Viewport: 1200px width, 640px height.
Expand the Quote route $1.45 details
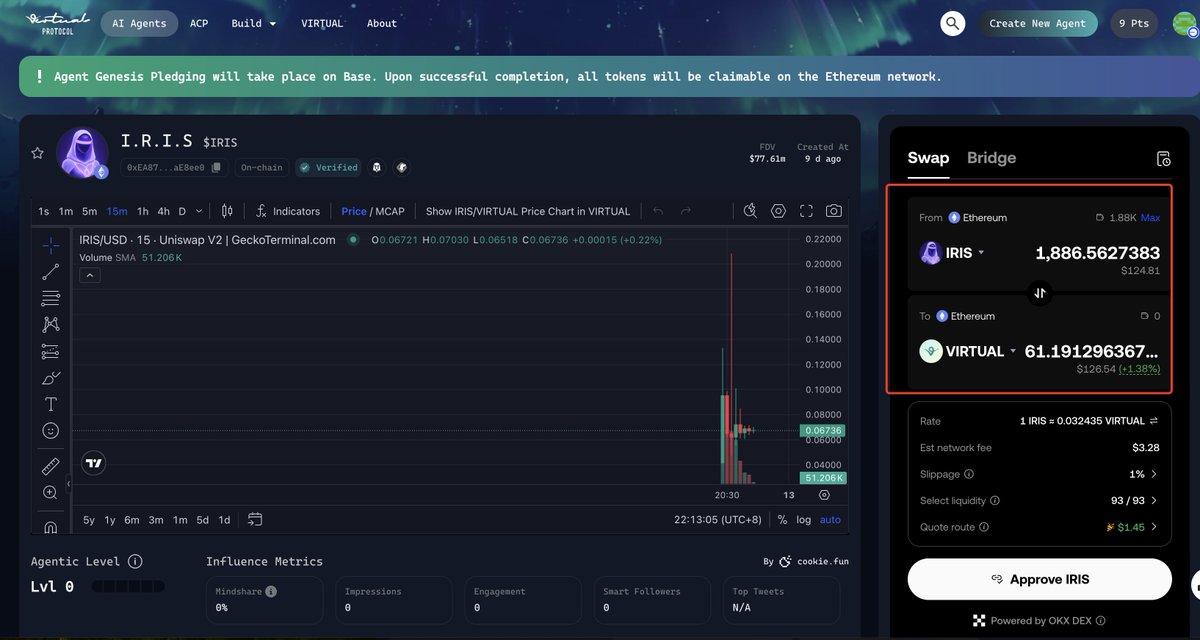tap(1133, 526)
